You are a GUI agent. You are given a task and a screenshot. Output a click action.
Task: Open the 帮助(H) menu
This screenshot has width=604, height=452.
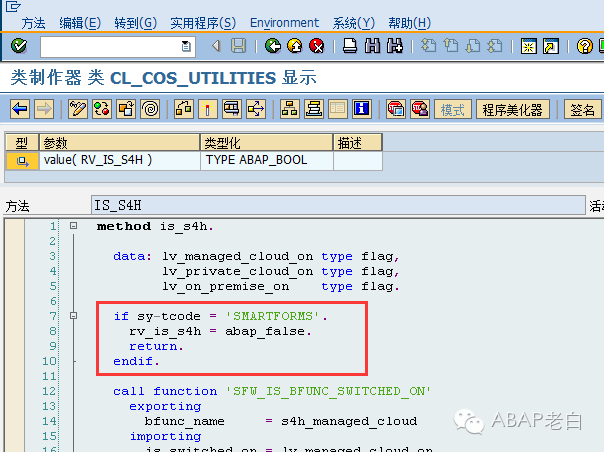409,23
